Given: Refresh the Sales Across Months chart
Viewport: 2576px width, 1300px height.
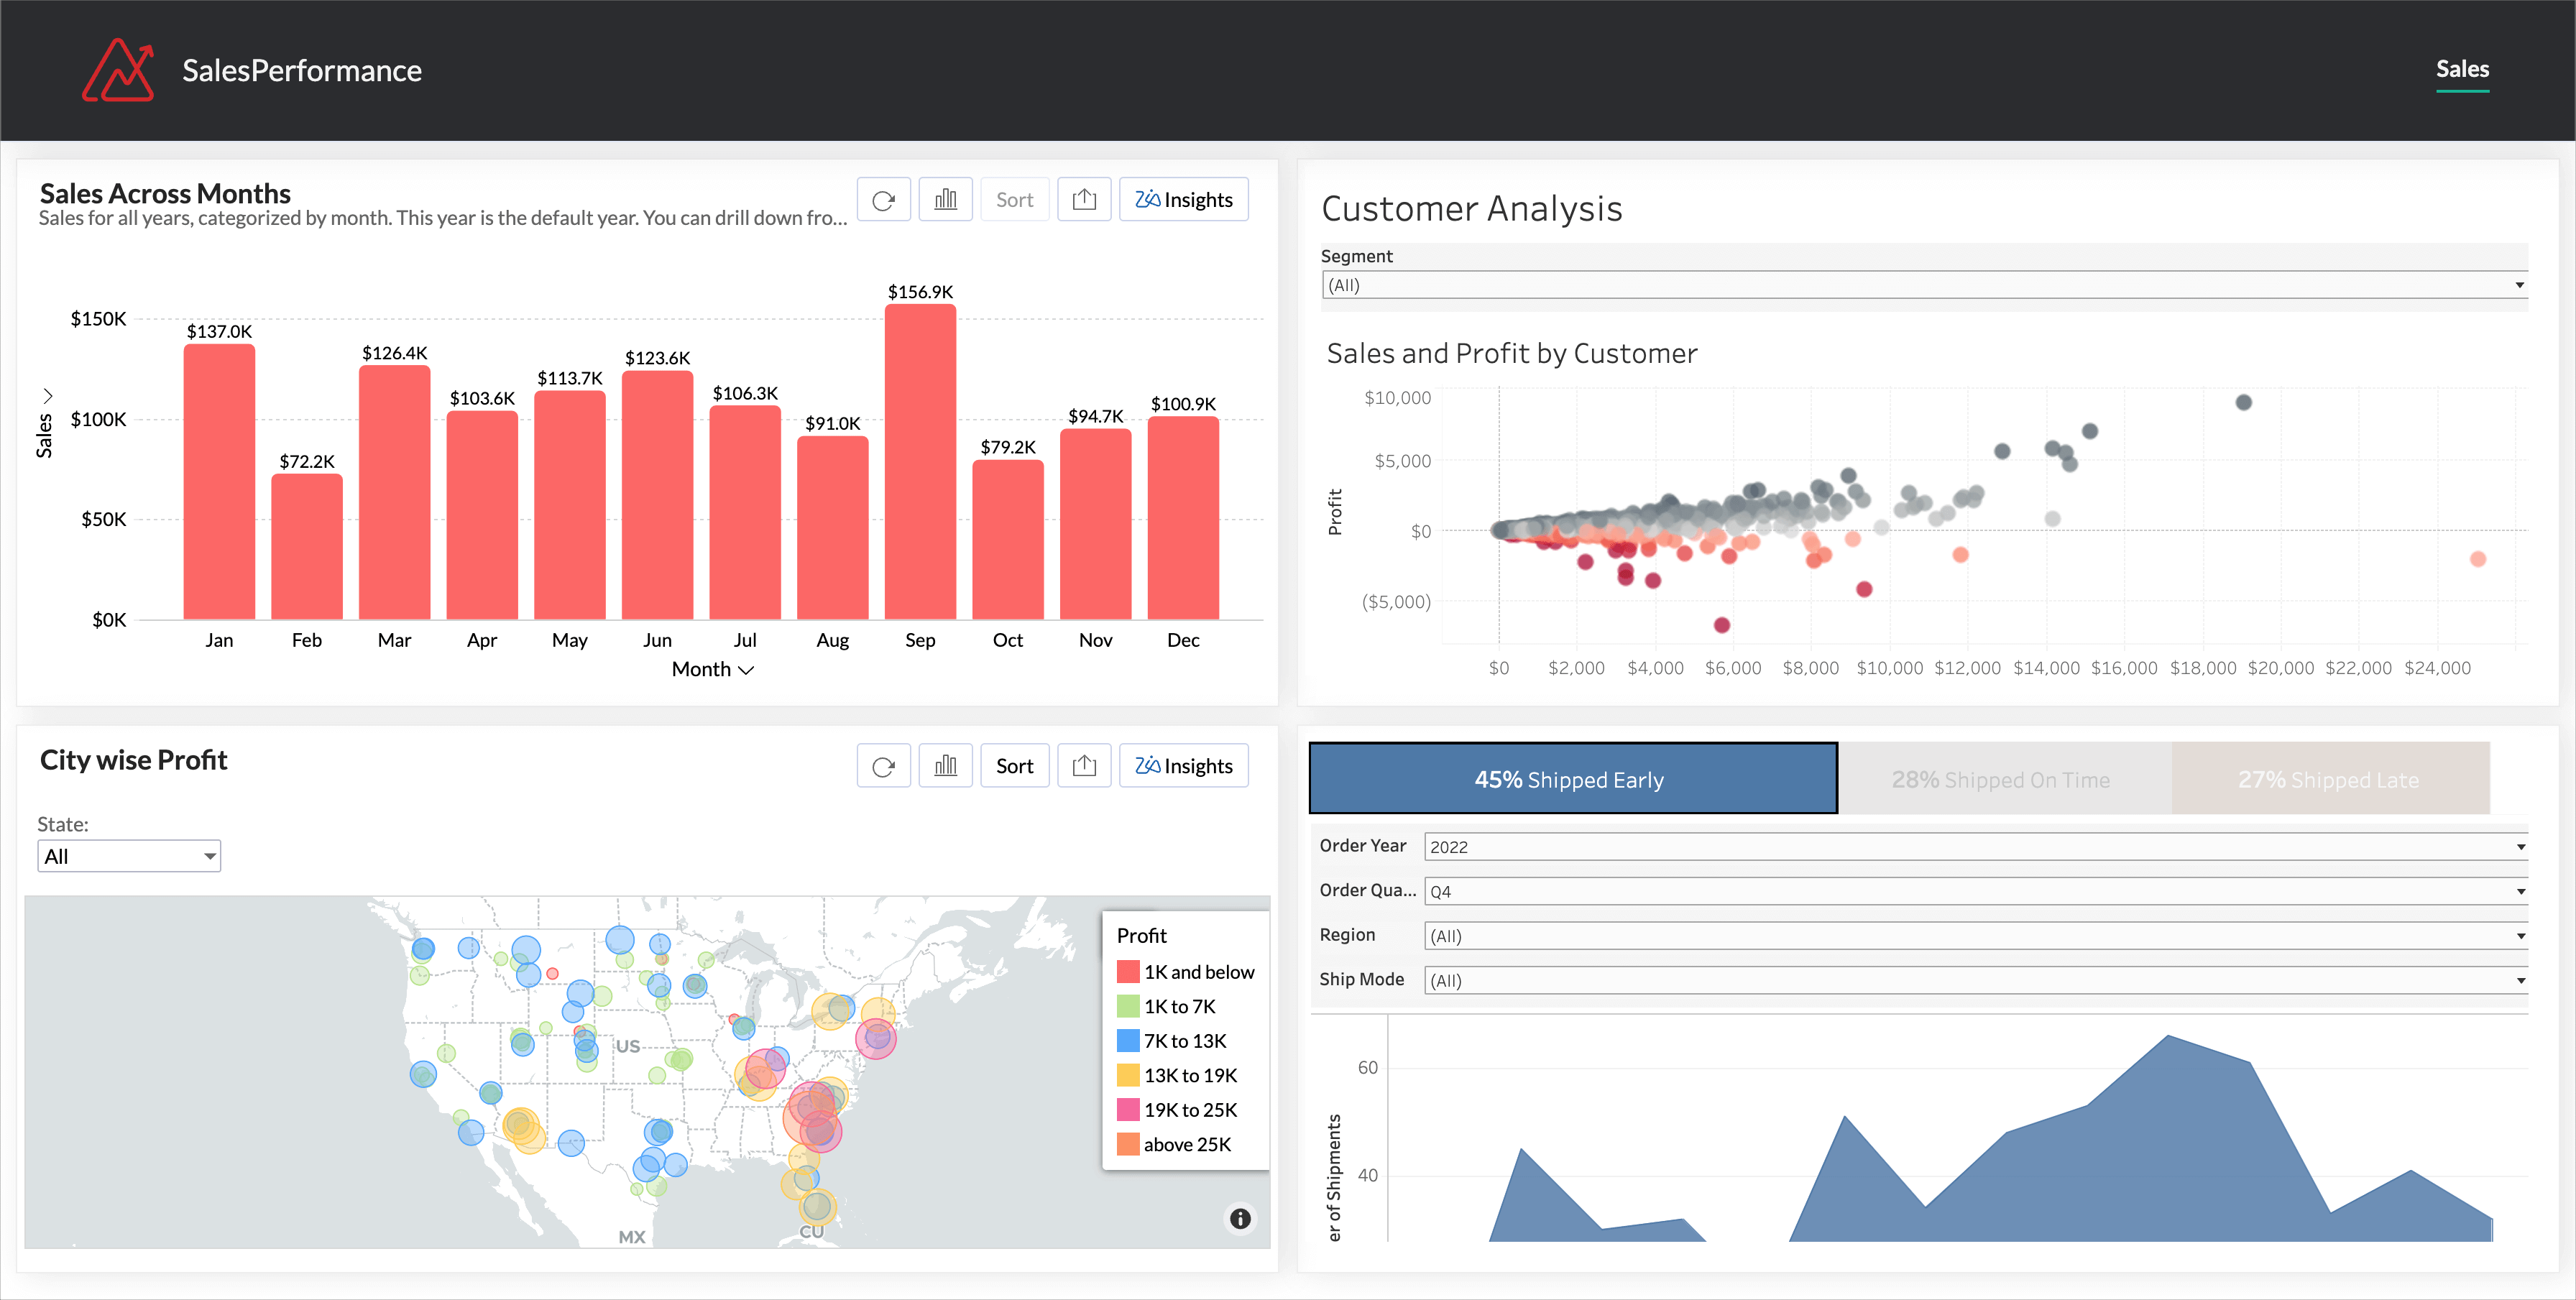Looking at the screenshot, I should tap(883, 200).
